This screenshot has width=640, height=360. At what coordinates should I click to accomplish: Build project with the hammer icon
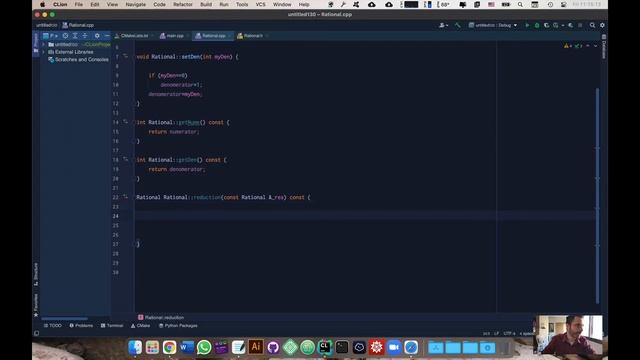(x=458, y=25)
